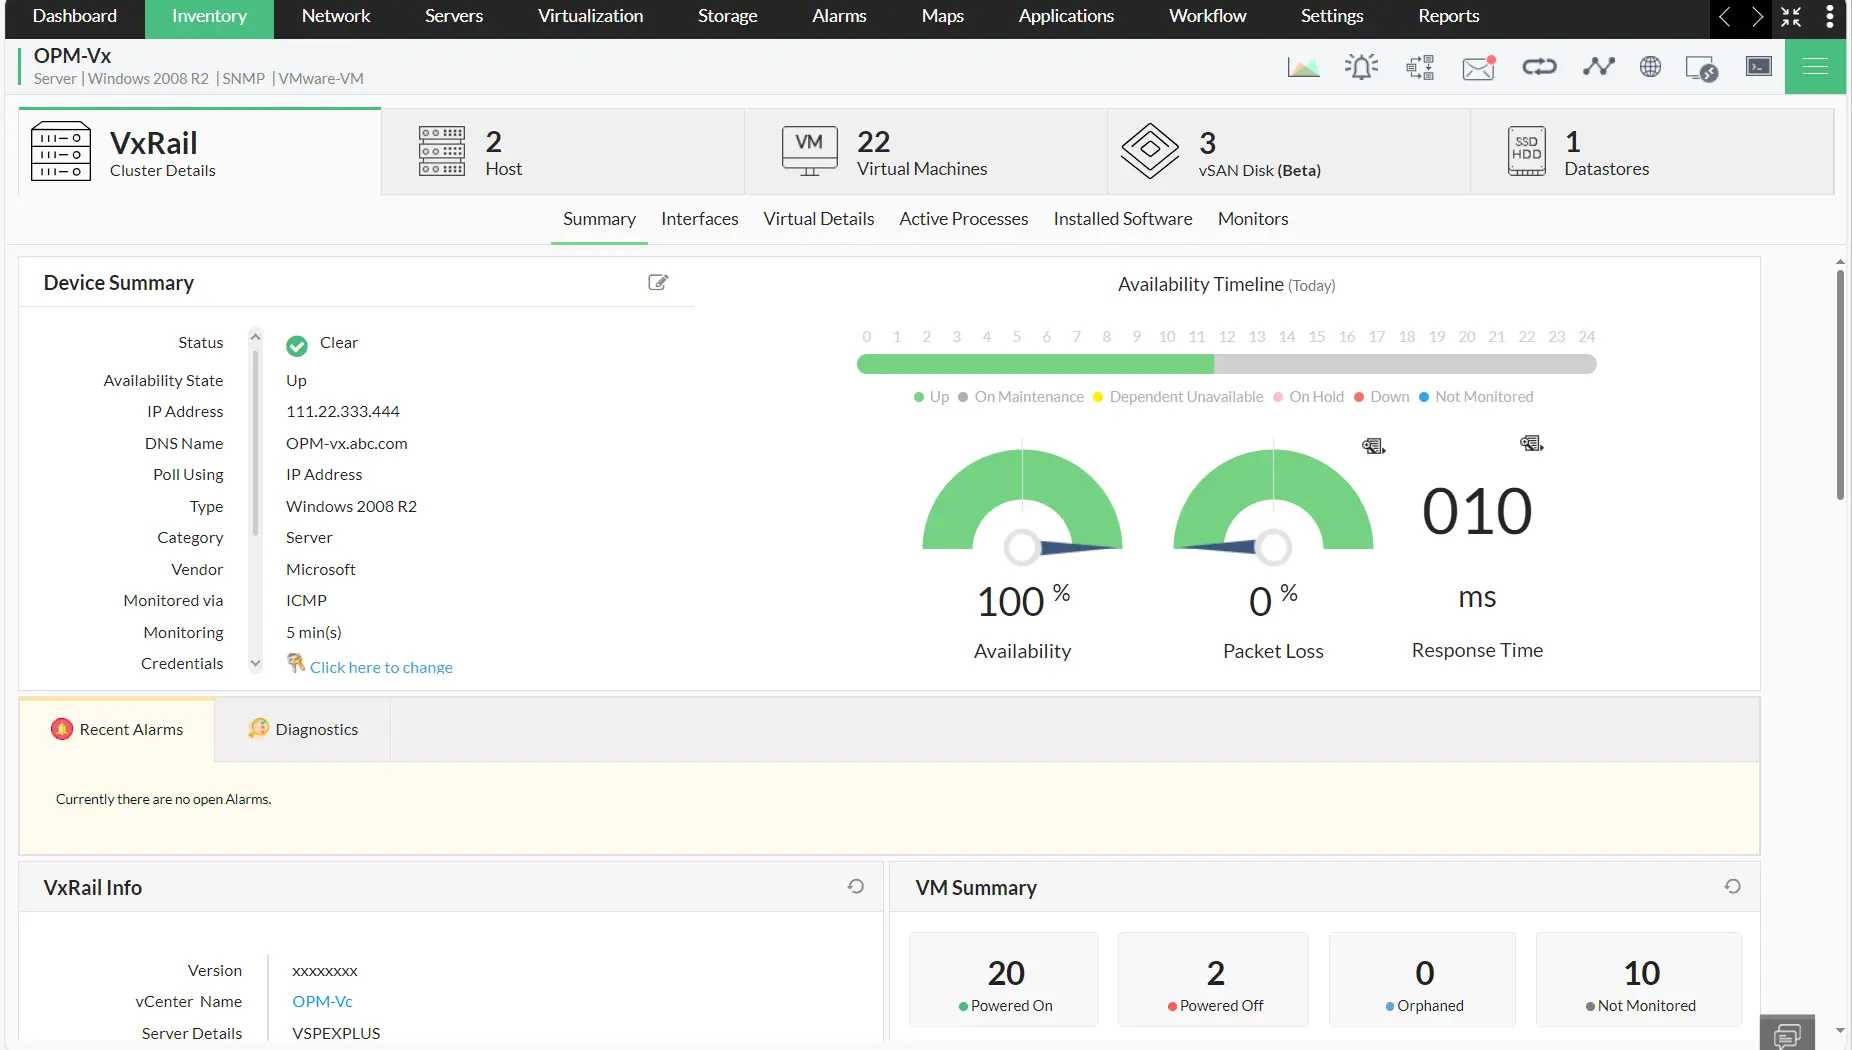This screenshot has height=1050, width=1852.
Task: Click the ping connection loop icon
Action: [1539, 66]
